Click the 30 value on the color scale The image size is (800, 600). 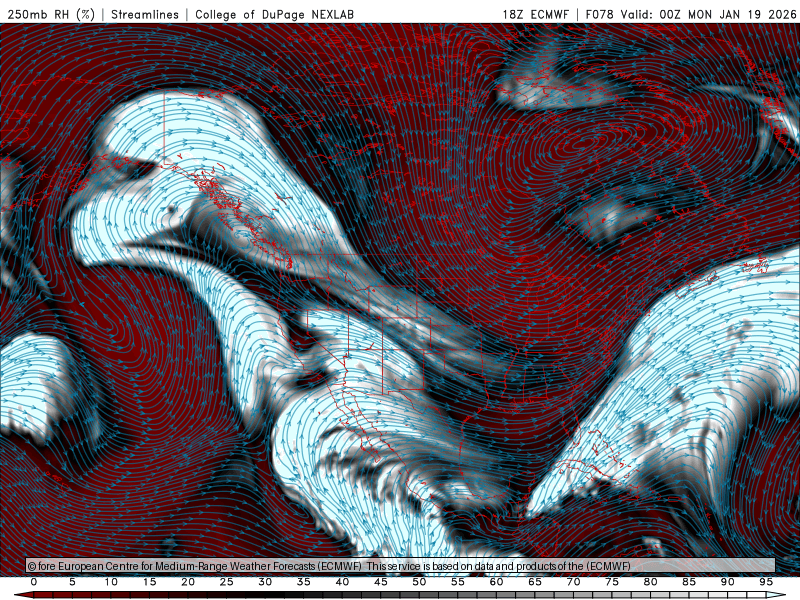[265, 582]
